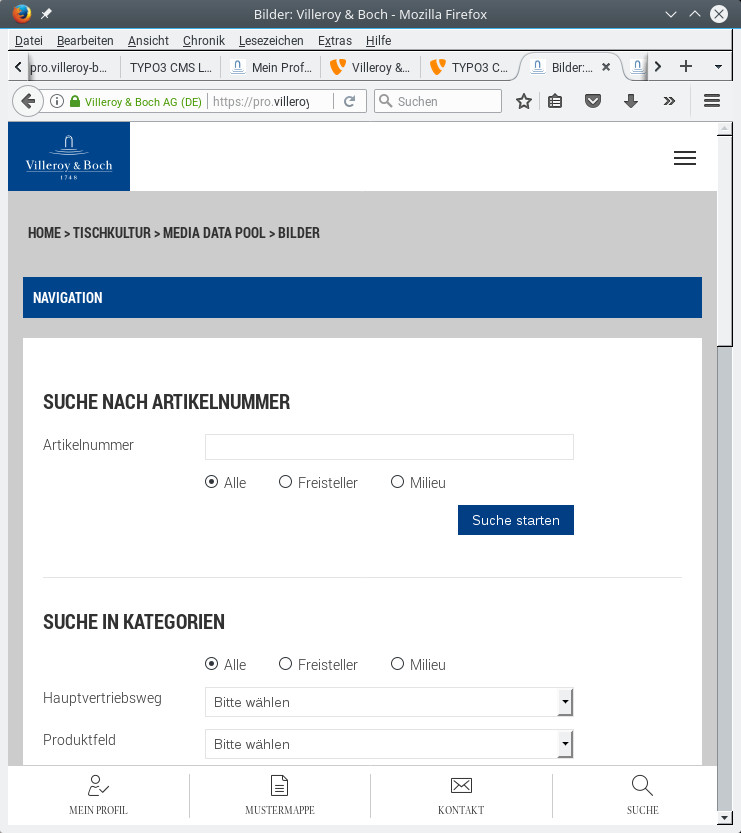Open Suche magnifier in bottom bar
Viewport: 741px width, 833px height.
point(642,795)
